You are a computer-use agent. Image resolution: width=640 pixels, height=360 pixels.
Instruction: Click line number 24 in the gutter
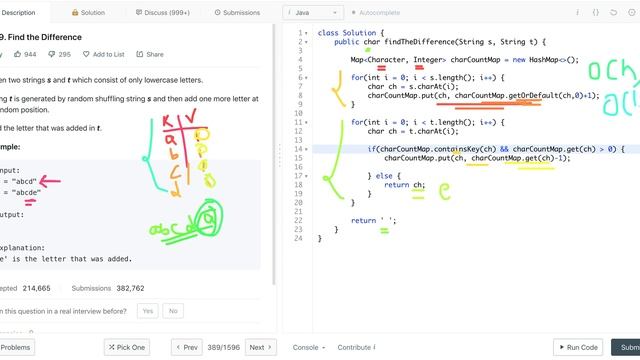(x=298, y=238)
